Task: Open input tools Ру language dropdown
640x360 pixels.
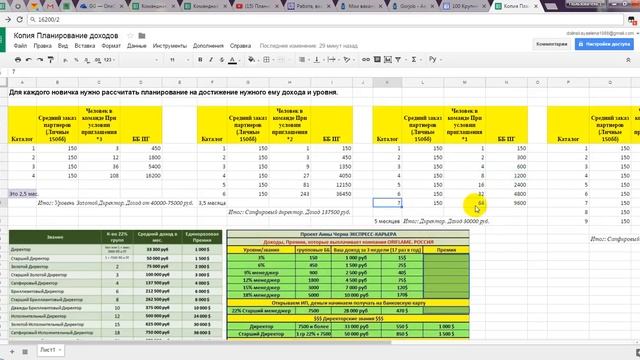Action: point(435,60)
